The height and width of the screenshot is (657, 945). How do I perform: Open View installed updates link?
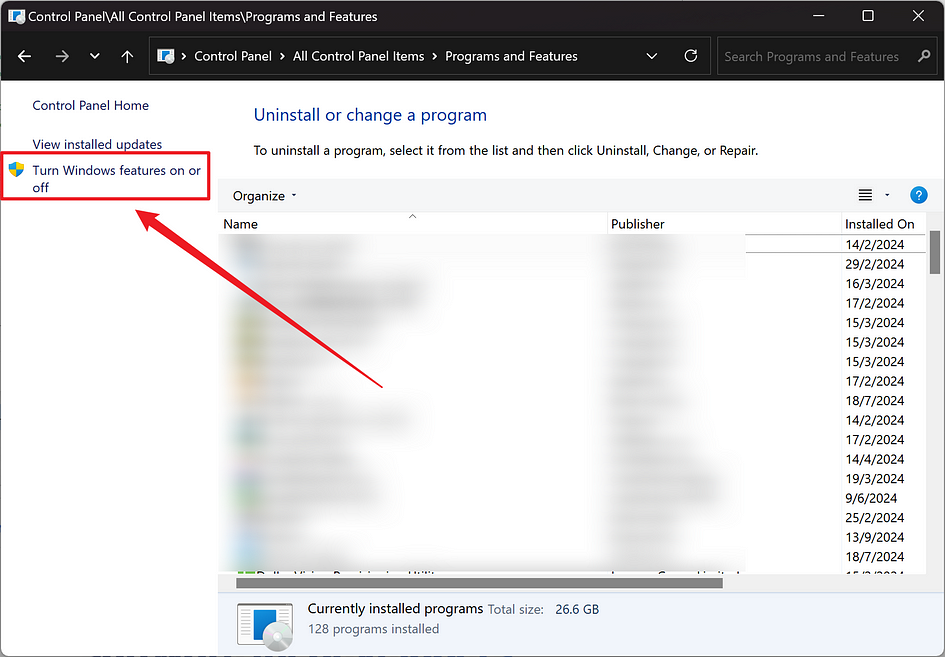point(97,144)
